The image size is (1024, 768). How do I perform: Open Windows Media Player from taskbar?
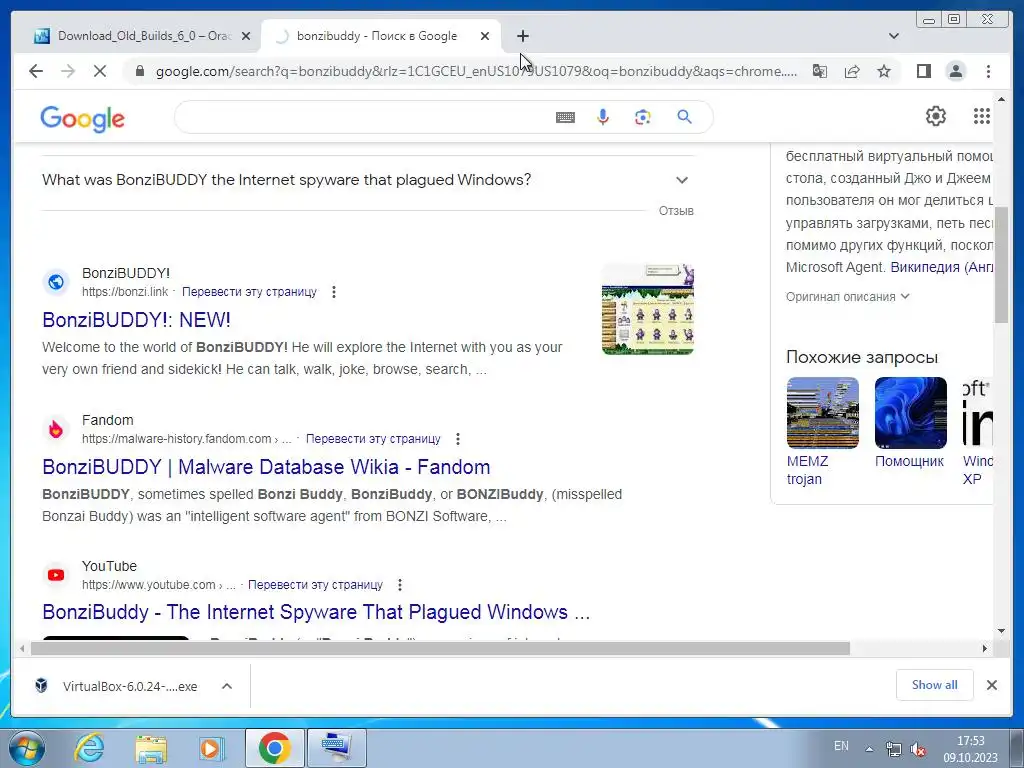tap(212, 748)
